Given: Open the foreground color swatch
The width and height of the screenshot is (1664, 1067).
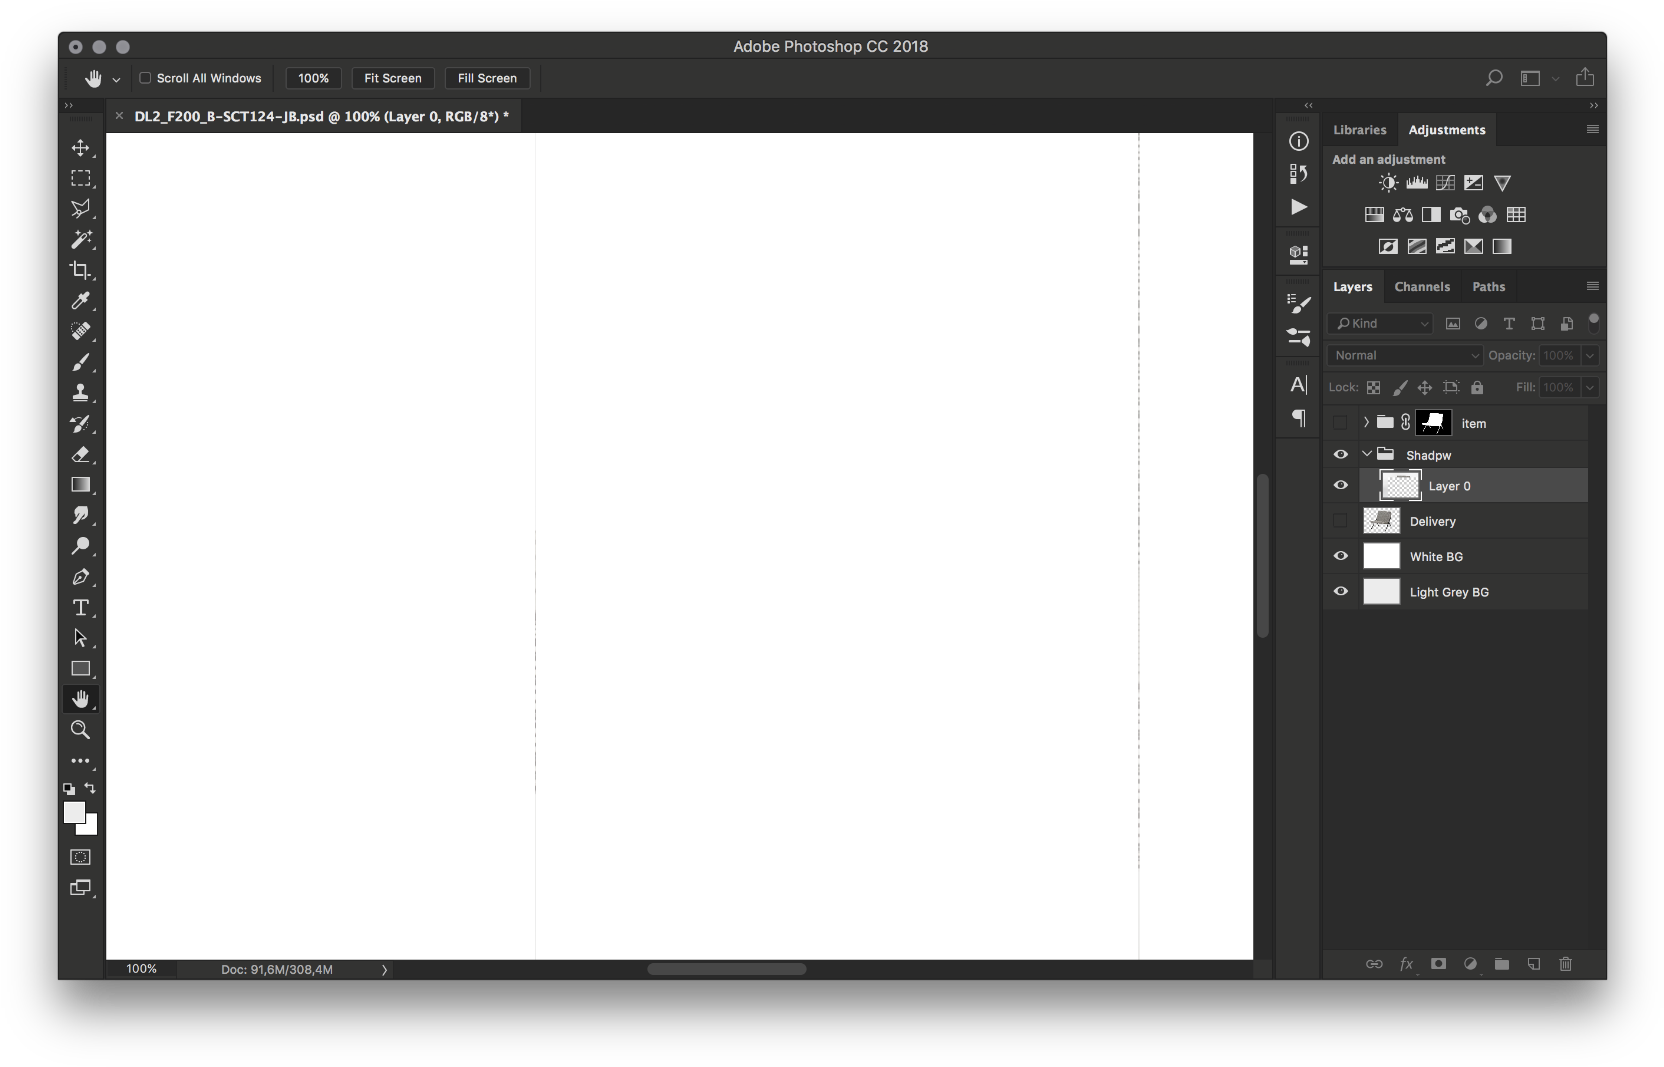Looking at the screenshot, I should [74, 812].
